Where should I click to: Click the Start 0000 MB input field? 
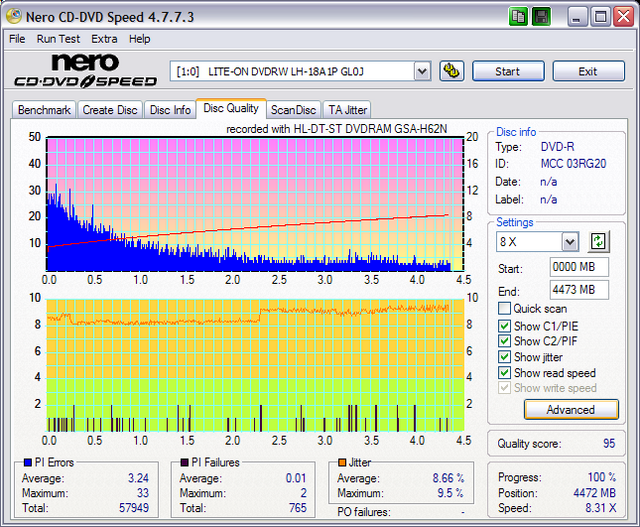tap(579, 267)
